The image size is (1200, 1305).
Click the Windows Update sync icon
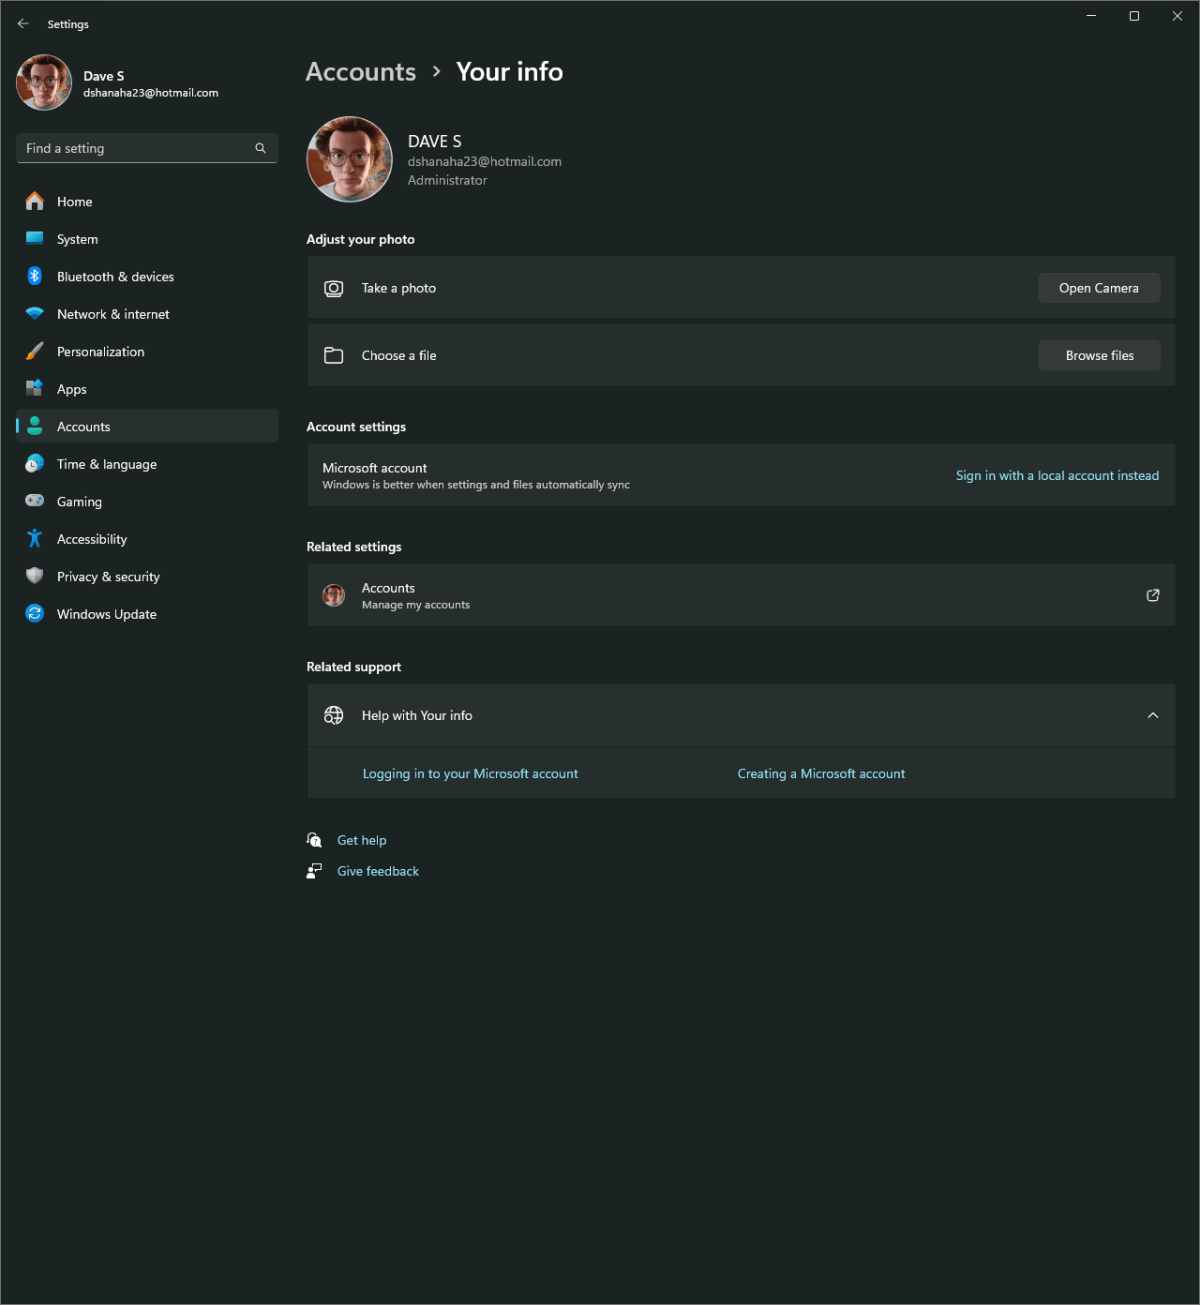click(35, 614)
